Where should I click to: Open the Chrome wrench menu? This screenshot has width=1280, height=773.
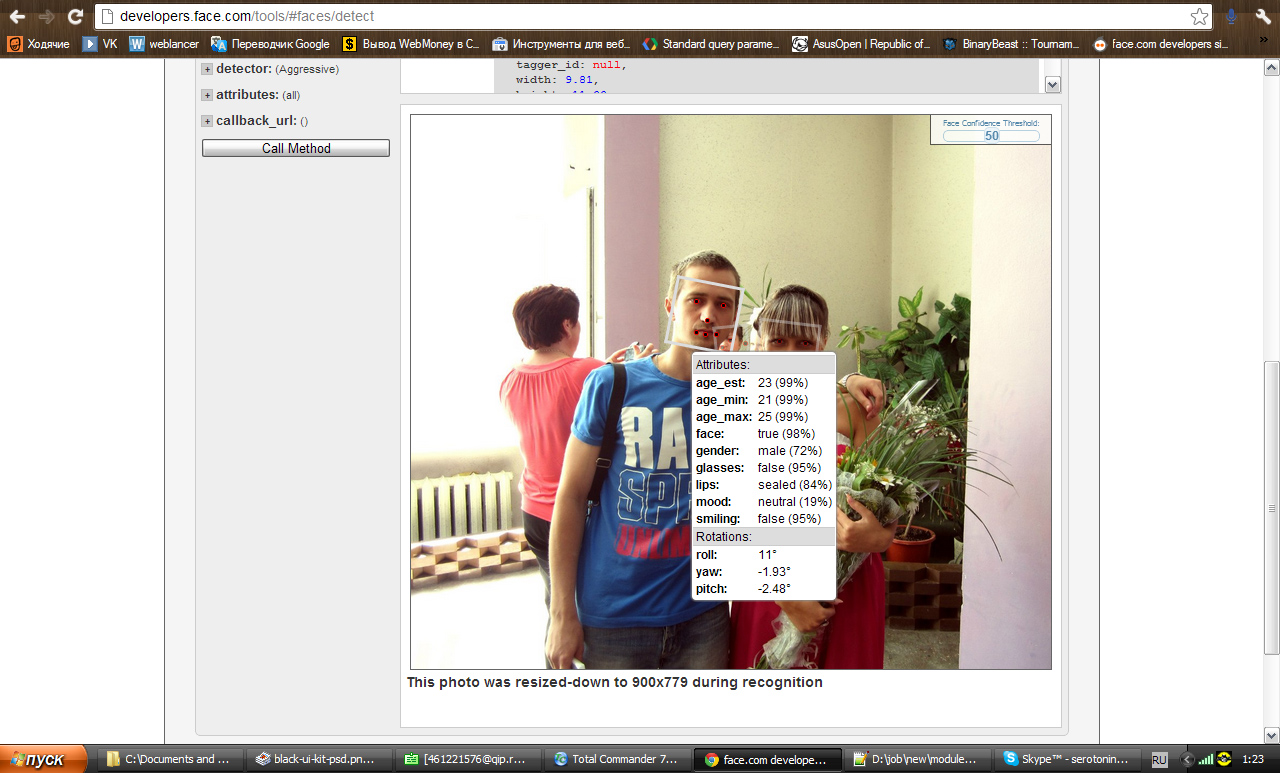click(x=1263, y=16)
